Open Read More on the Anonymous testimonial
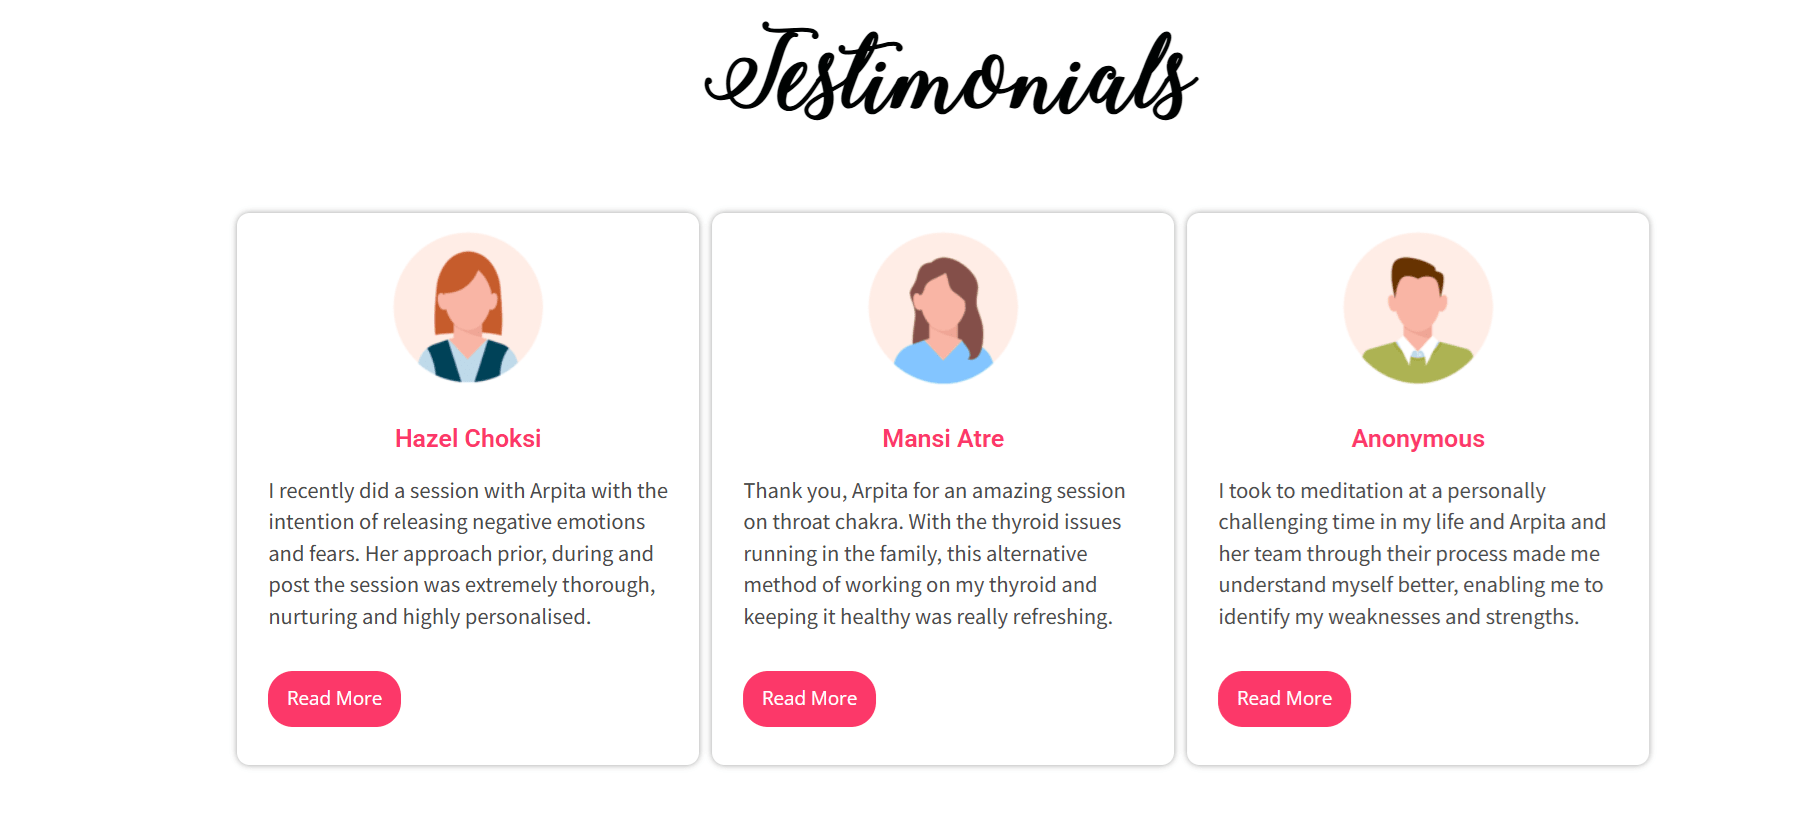The height and width of the screenshot is (813, 1815). tap(1284, 699)
